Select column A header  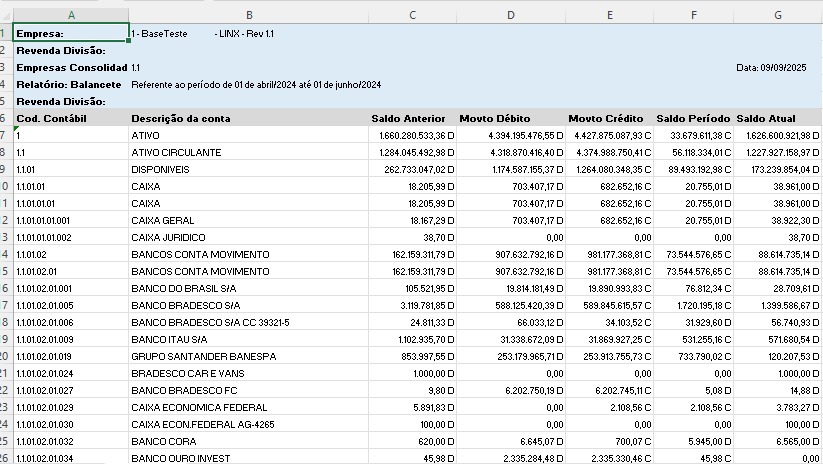tap(71, 15)
